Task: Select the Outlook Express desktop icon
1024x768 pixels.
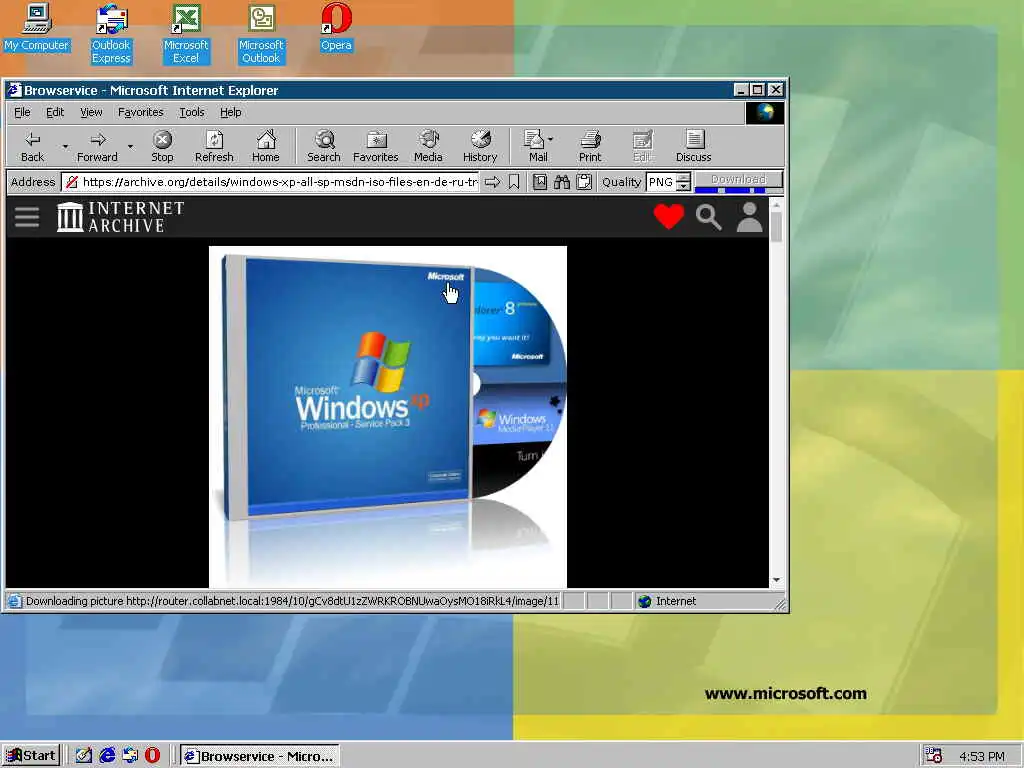Action: click(111, 34)
